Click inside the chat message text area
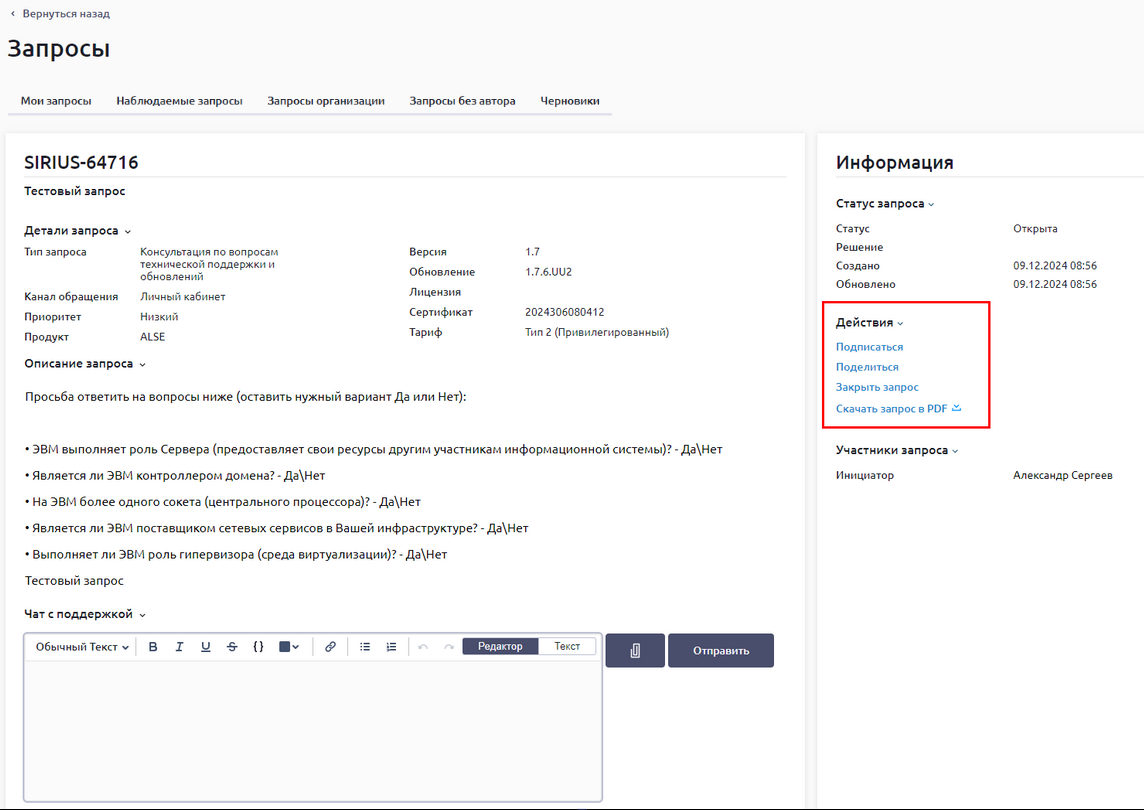Viewport: 1144px width, 810px height. coord(312,730)
